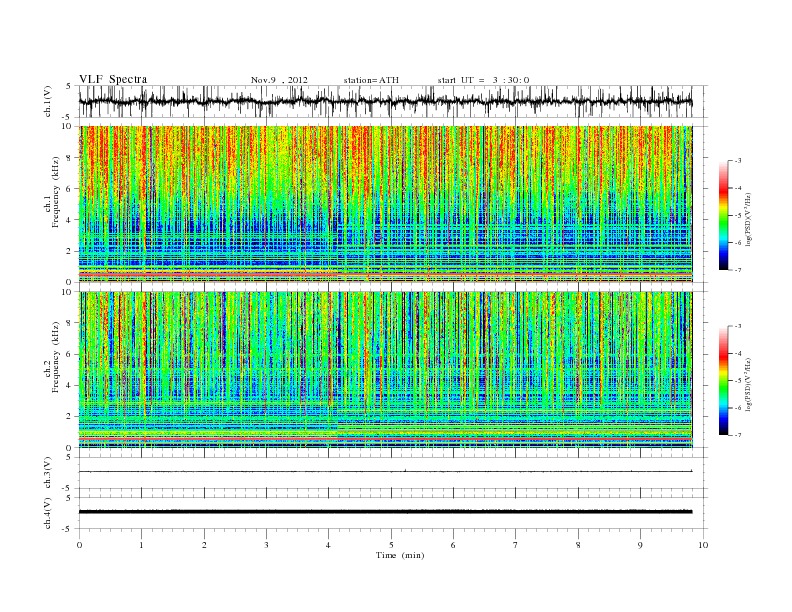The image size is (792, 612).
Task: Click the "ch.3(V)" axis label
Action: (48, 473)
